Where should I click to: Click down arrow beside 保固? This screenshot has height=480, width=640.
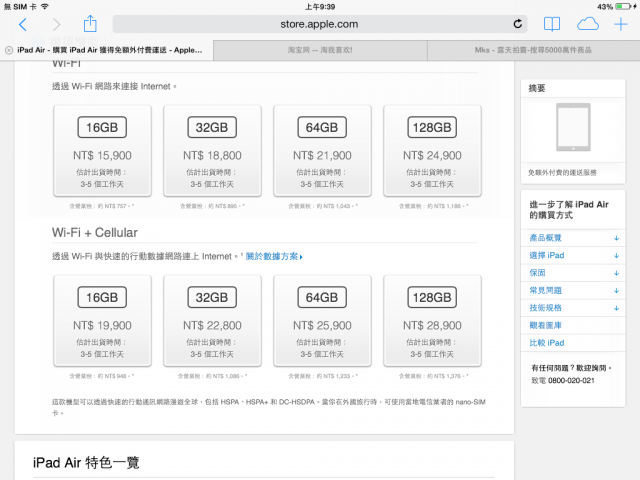616,273
